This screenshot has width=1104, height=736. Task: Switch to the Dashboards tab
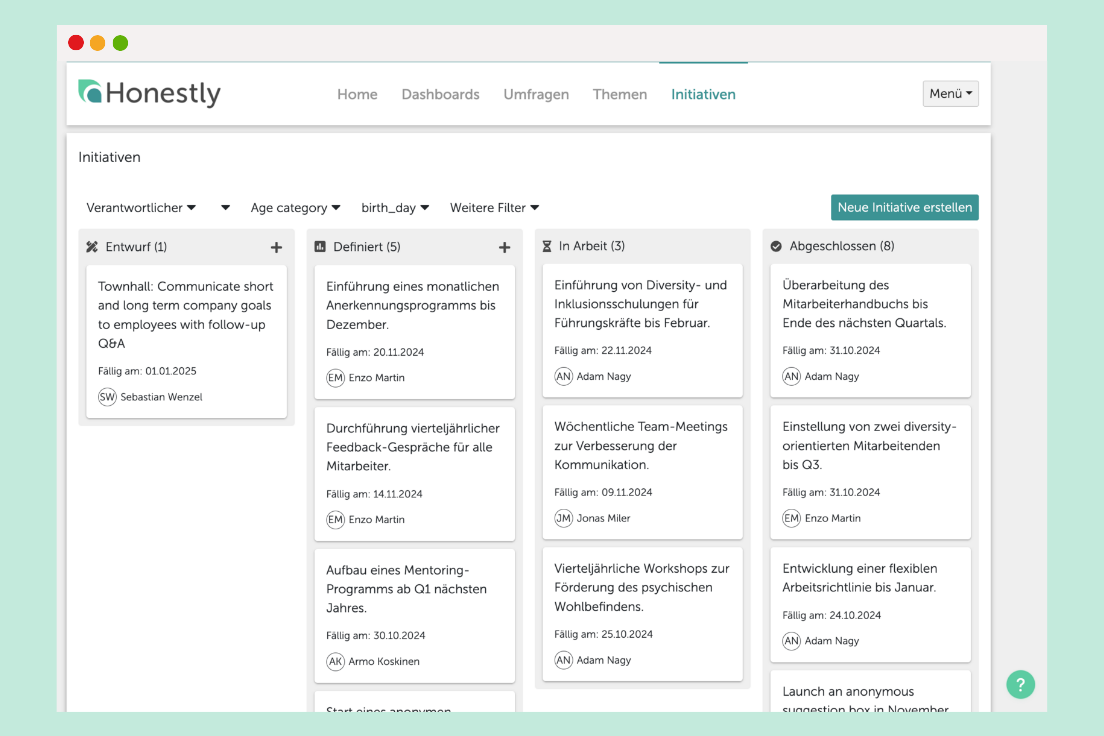(440, 95)
